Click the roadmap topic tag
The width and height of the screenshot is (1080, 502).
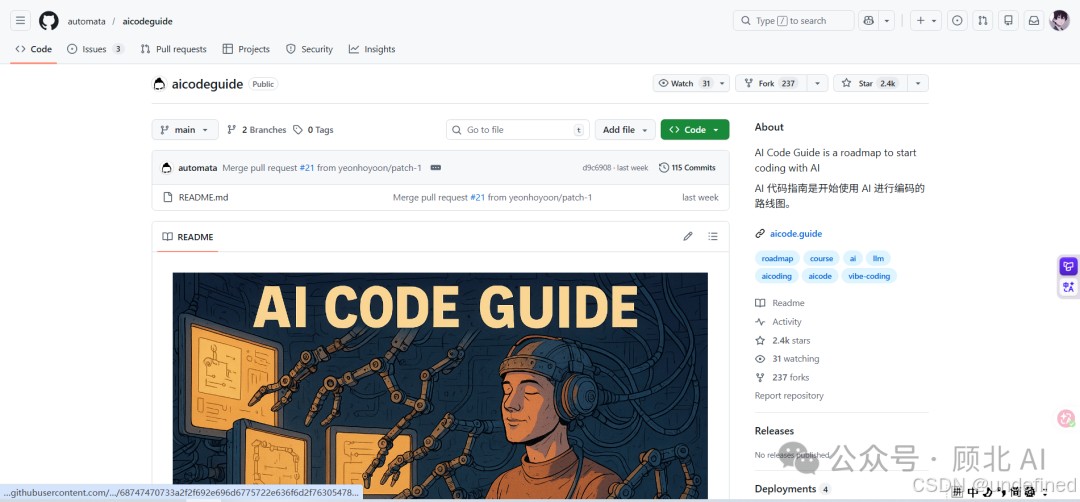[x=777, y=258]
